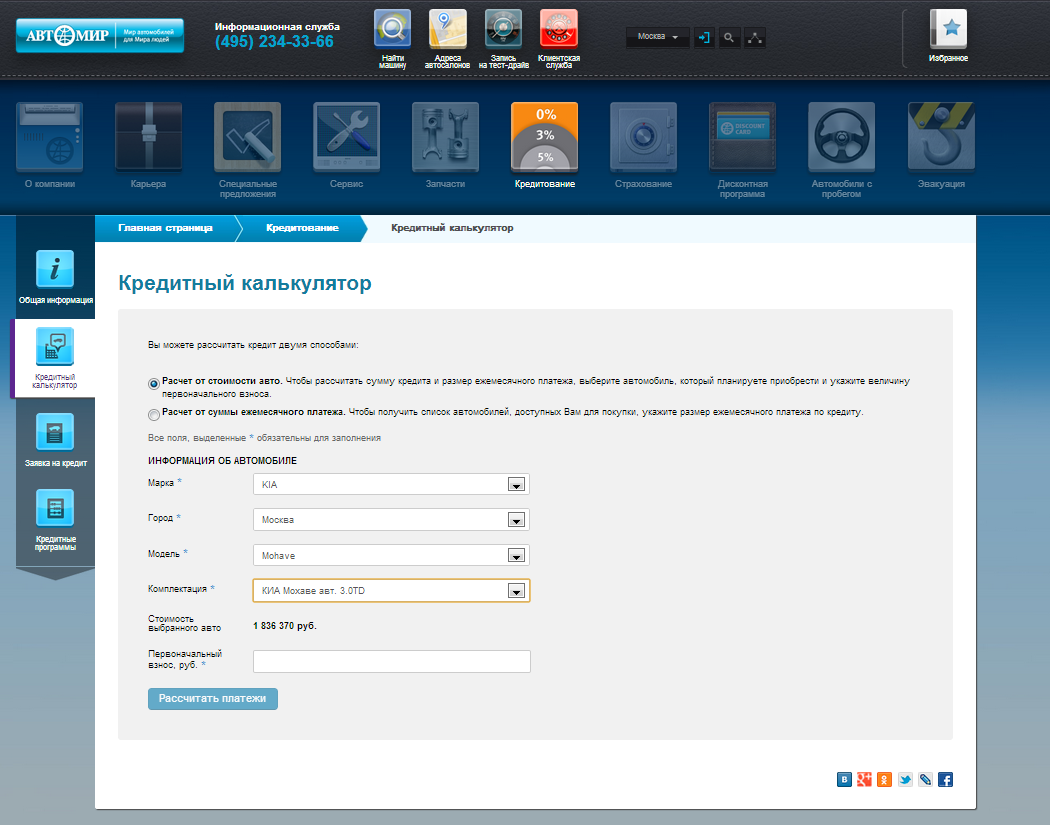The width and height of the screenshot is (1050, 825).
Task: Open Сервис tools icon
Action: click(x=346, y=137)
